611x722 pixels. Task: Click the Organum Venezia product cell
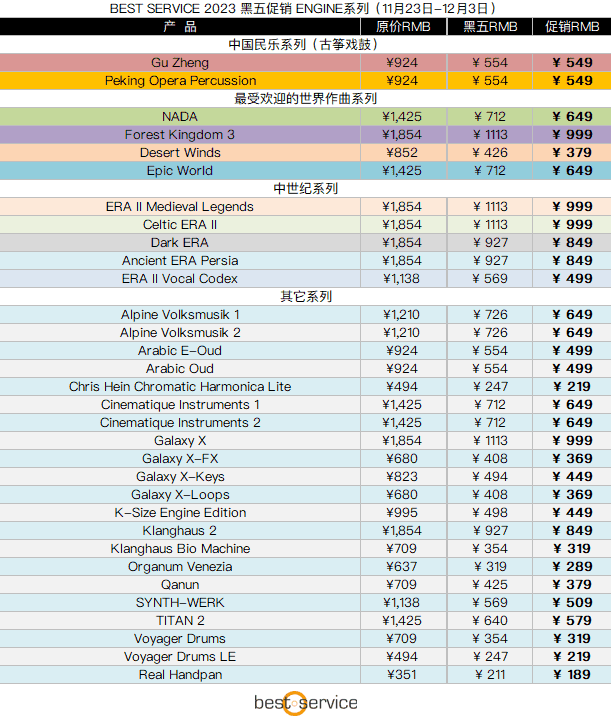[x=180, y=566]
